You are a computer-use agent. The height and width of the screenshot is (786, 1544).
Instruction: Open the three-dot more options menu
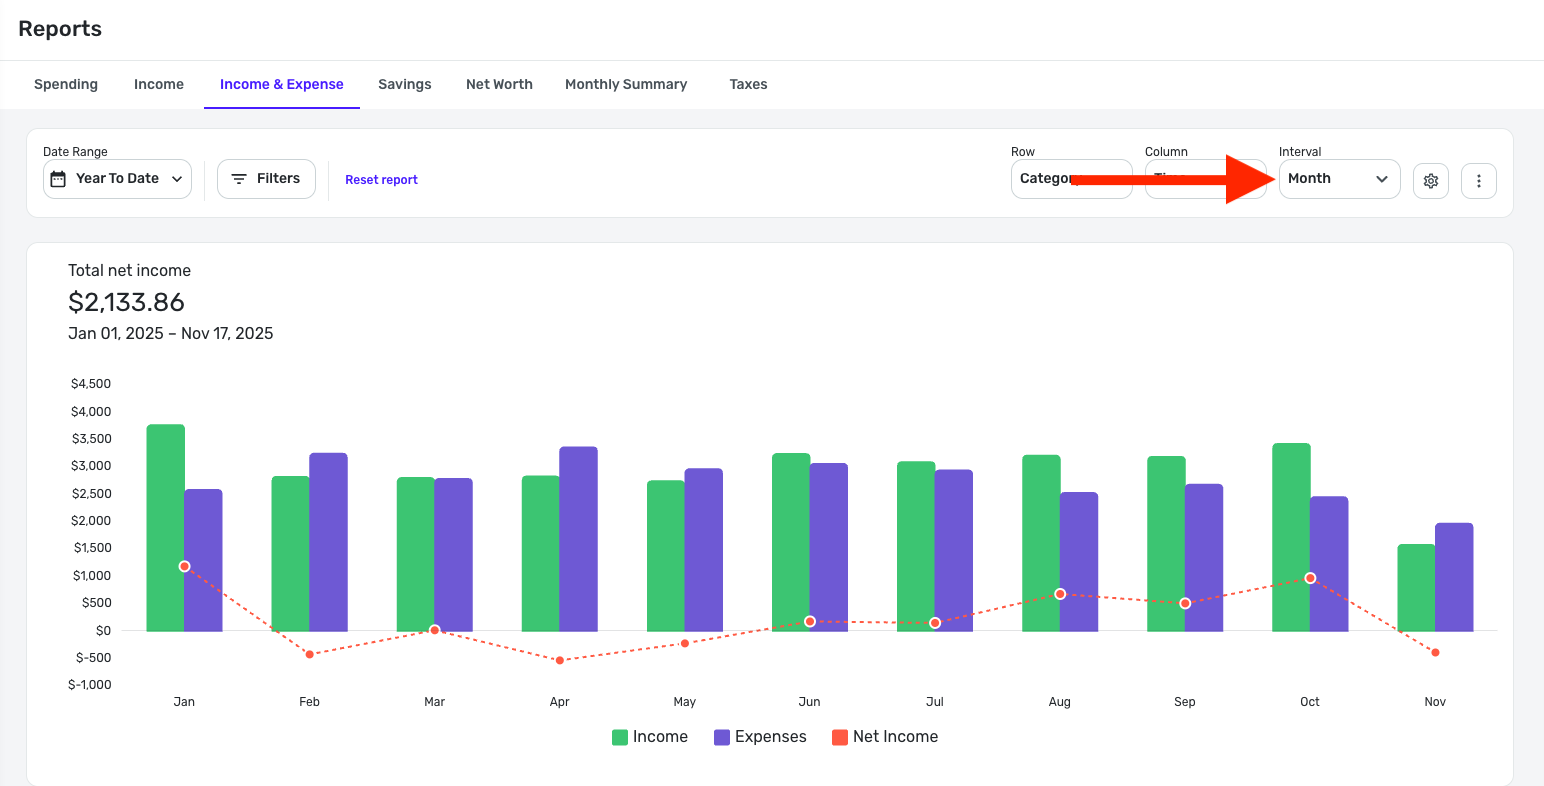point(1478,181)
